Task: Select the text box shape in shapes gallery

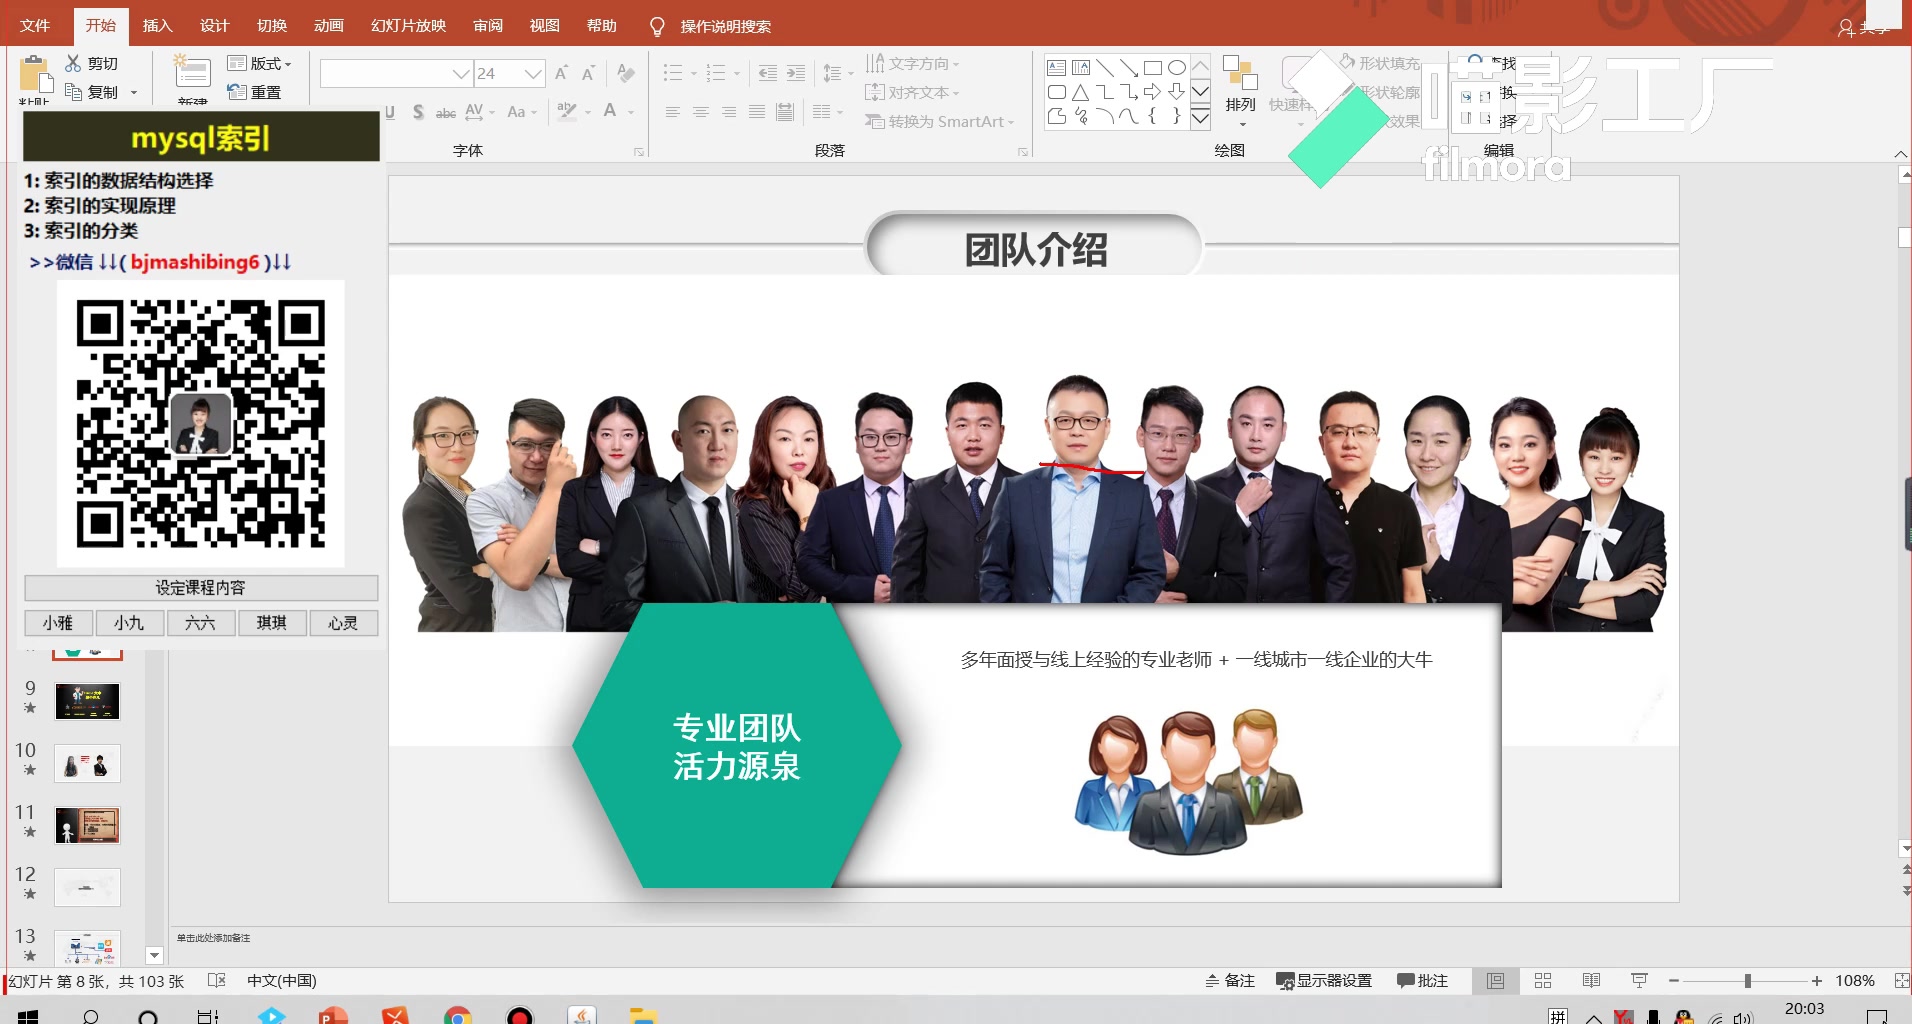Action: click(1056, 68)
